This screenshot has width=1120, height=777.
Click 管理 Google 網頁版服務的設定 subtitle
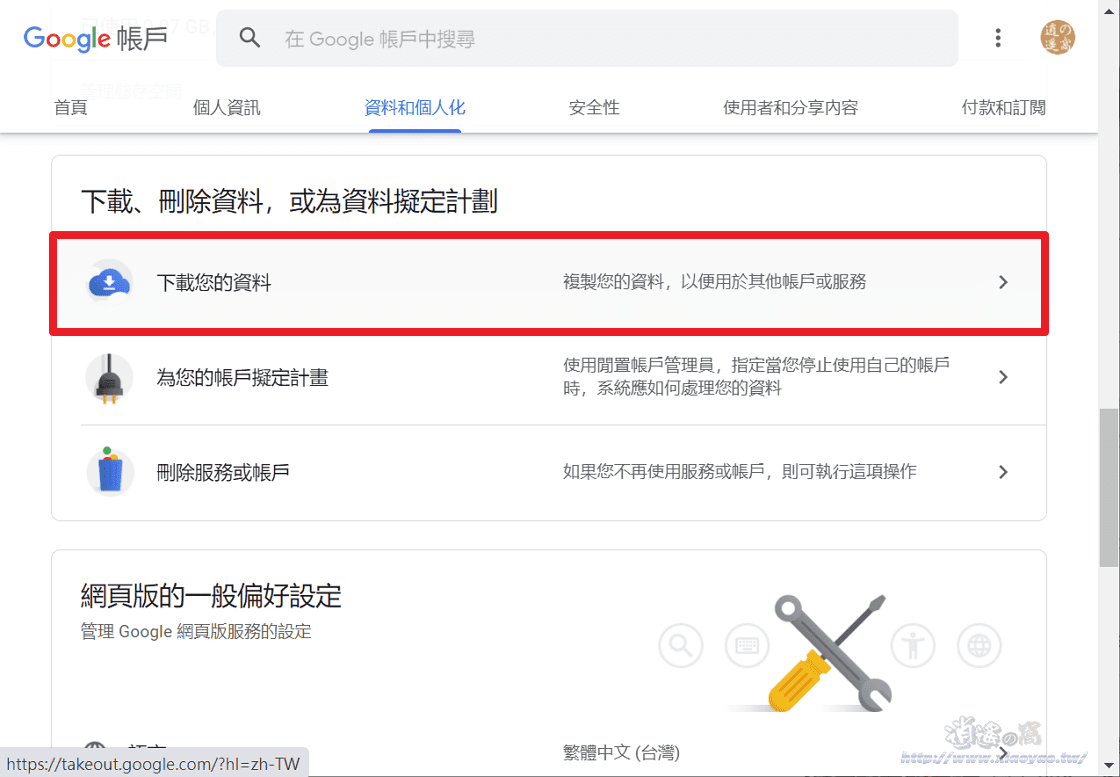(196, 631)
